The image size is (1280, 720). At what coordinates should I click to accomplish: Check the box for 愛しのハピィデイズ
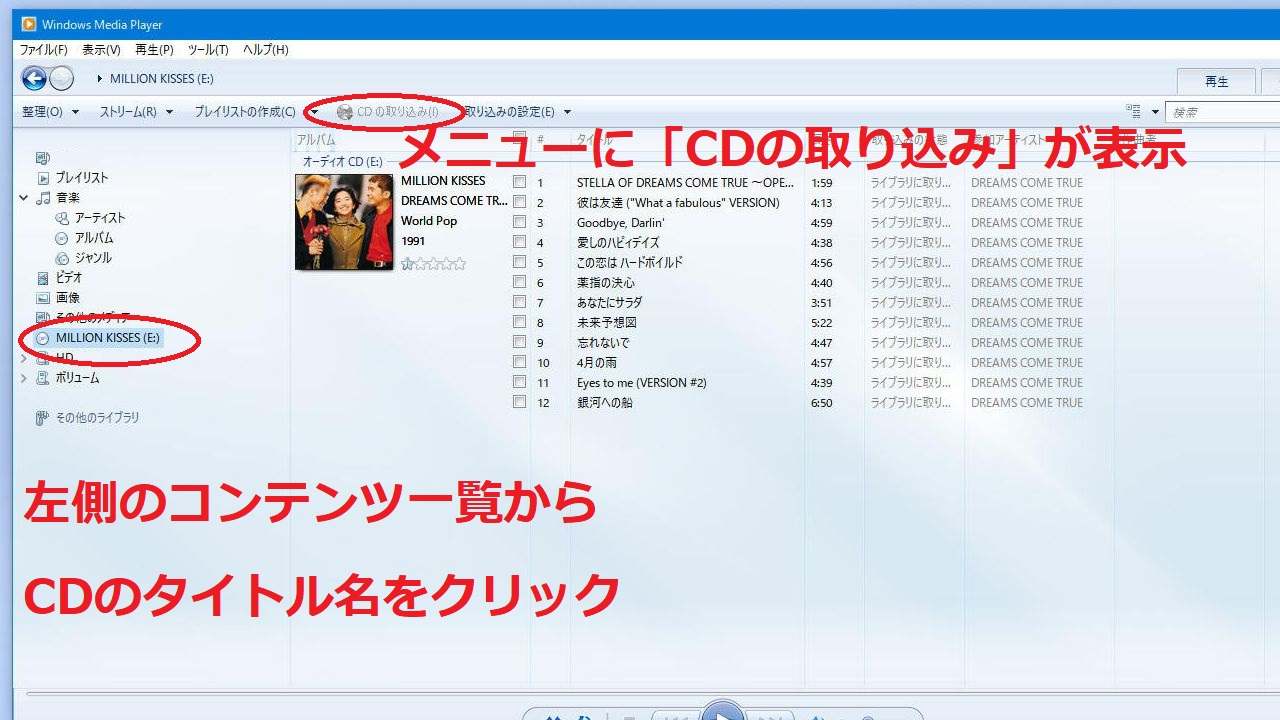click(x=519, y=242)
